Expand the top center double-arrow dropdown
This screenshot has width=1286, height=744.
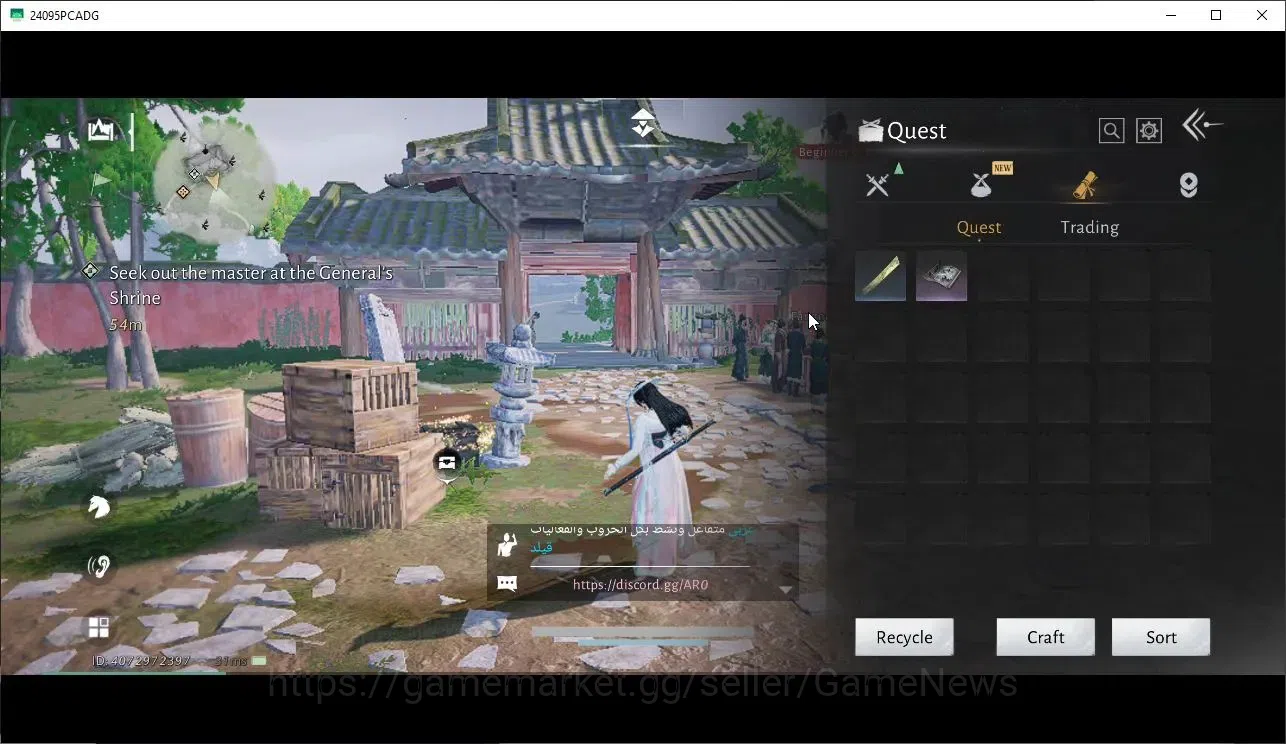[643, 123]
